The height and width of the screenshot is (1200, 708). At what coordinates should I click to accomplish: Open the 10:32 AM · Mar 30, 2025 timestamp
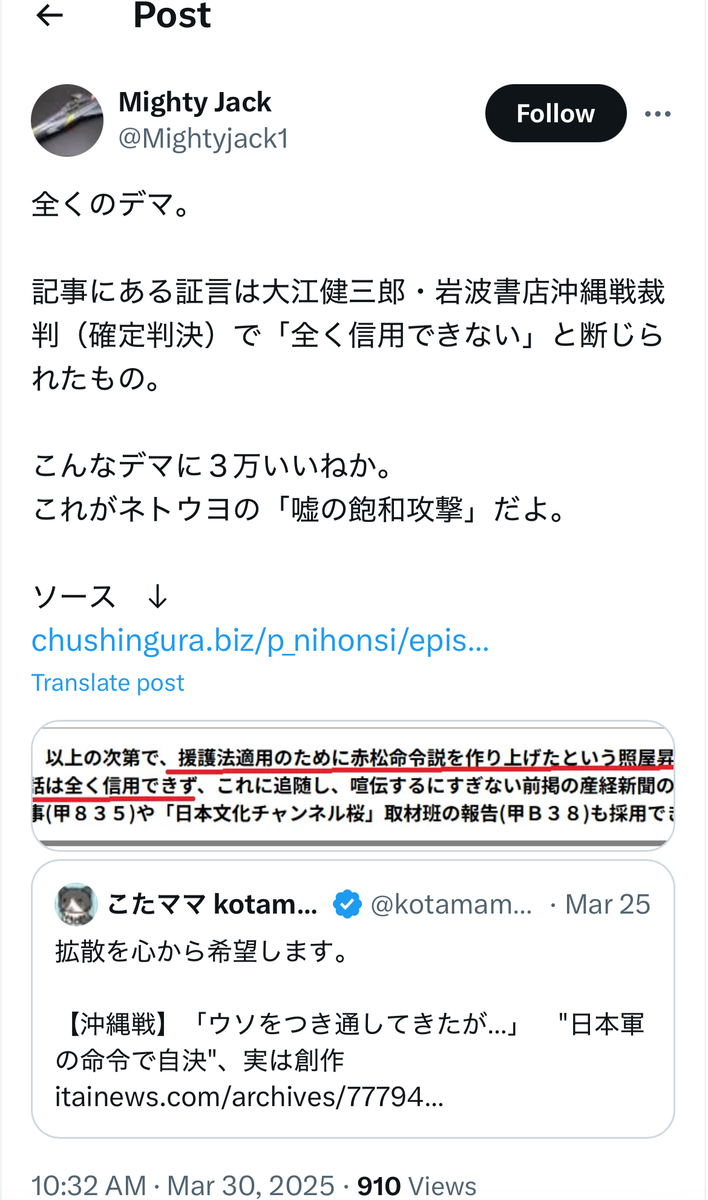(183, 1186)
